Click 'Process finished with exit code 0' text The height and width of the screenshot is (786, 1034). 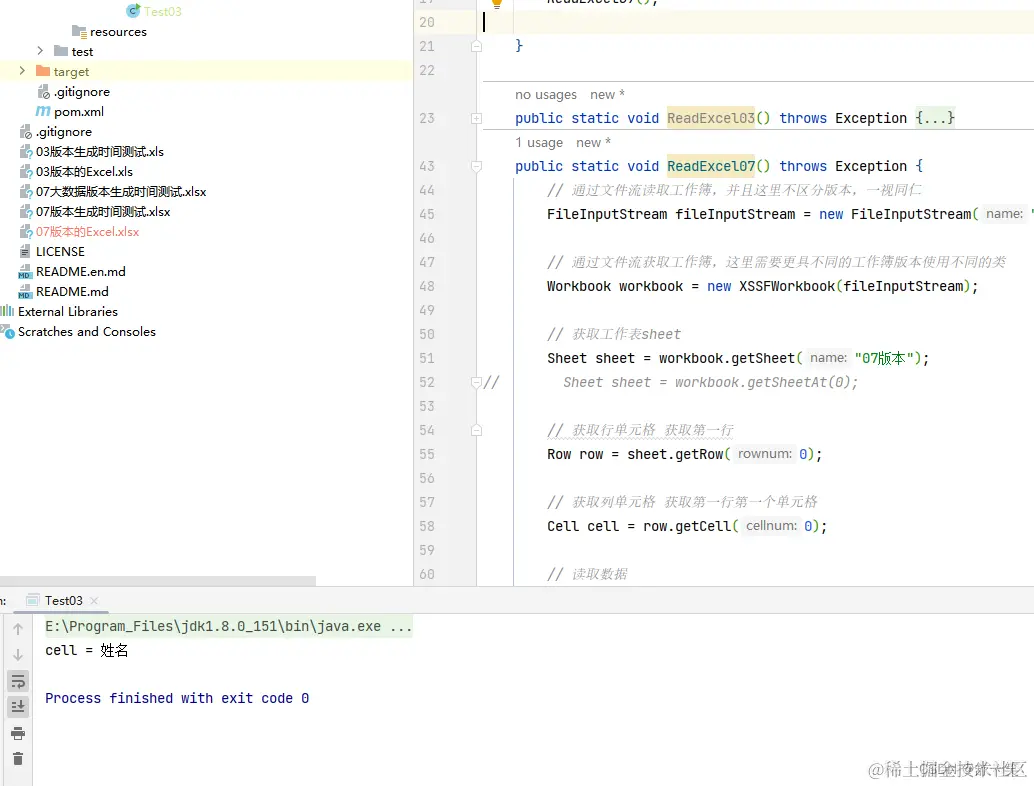pyautogui.click(x=177, y=698)
